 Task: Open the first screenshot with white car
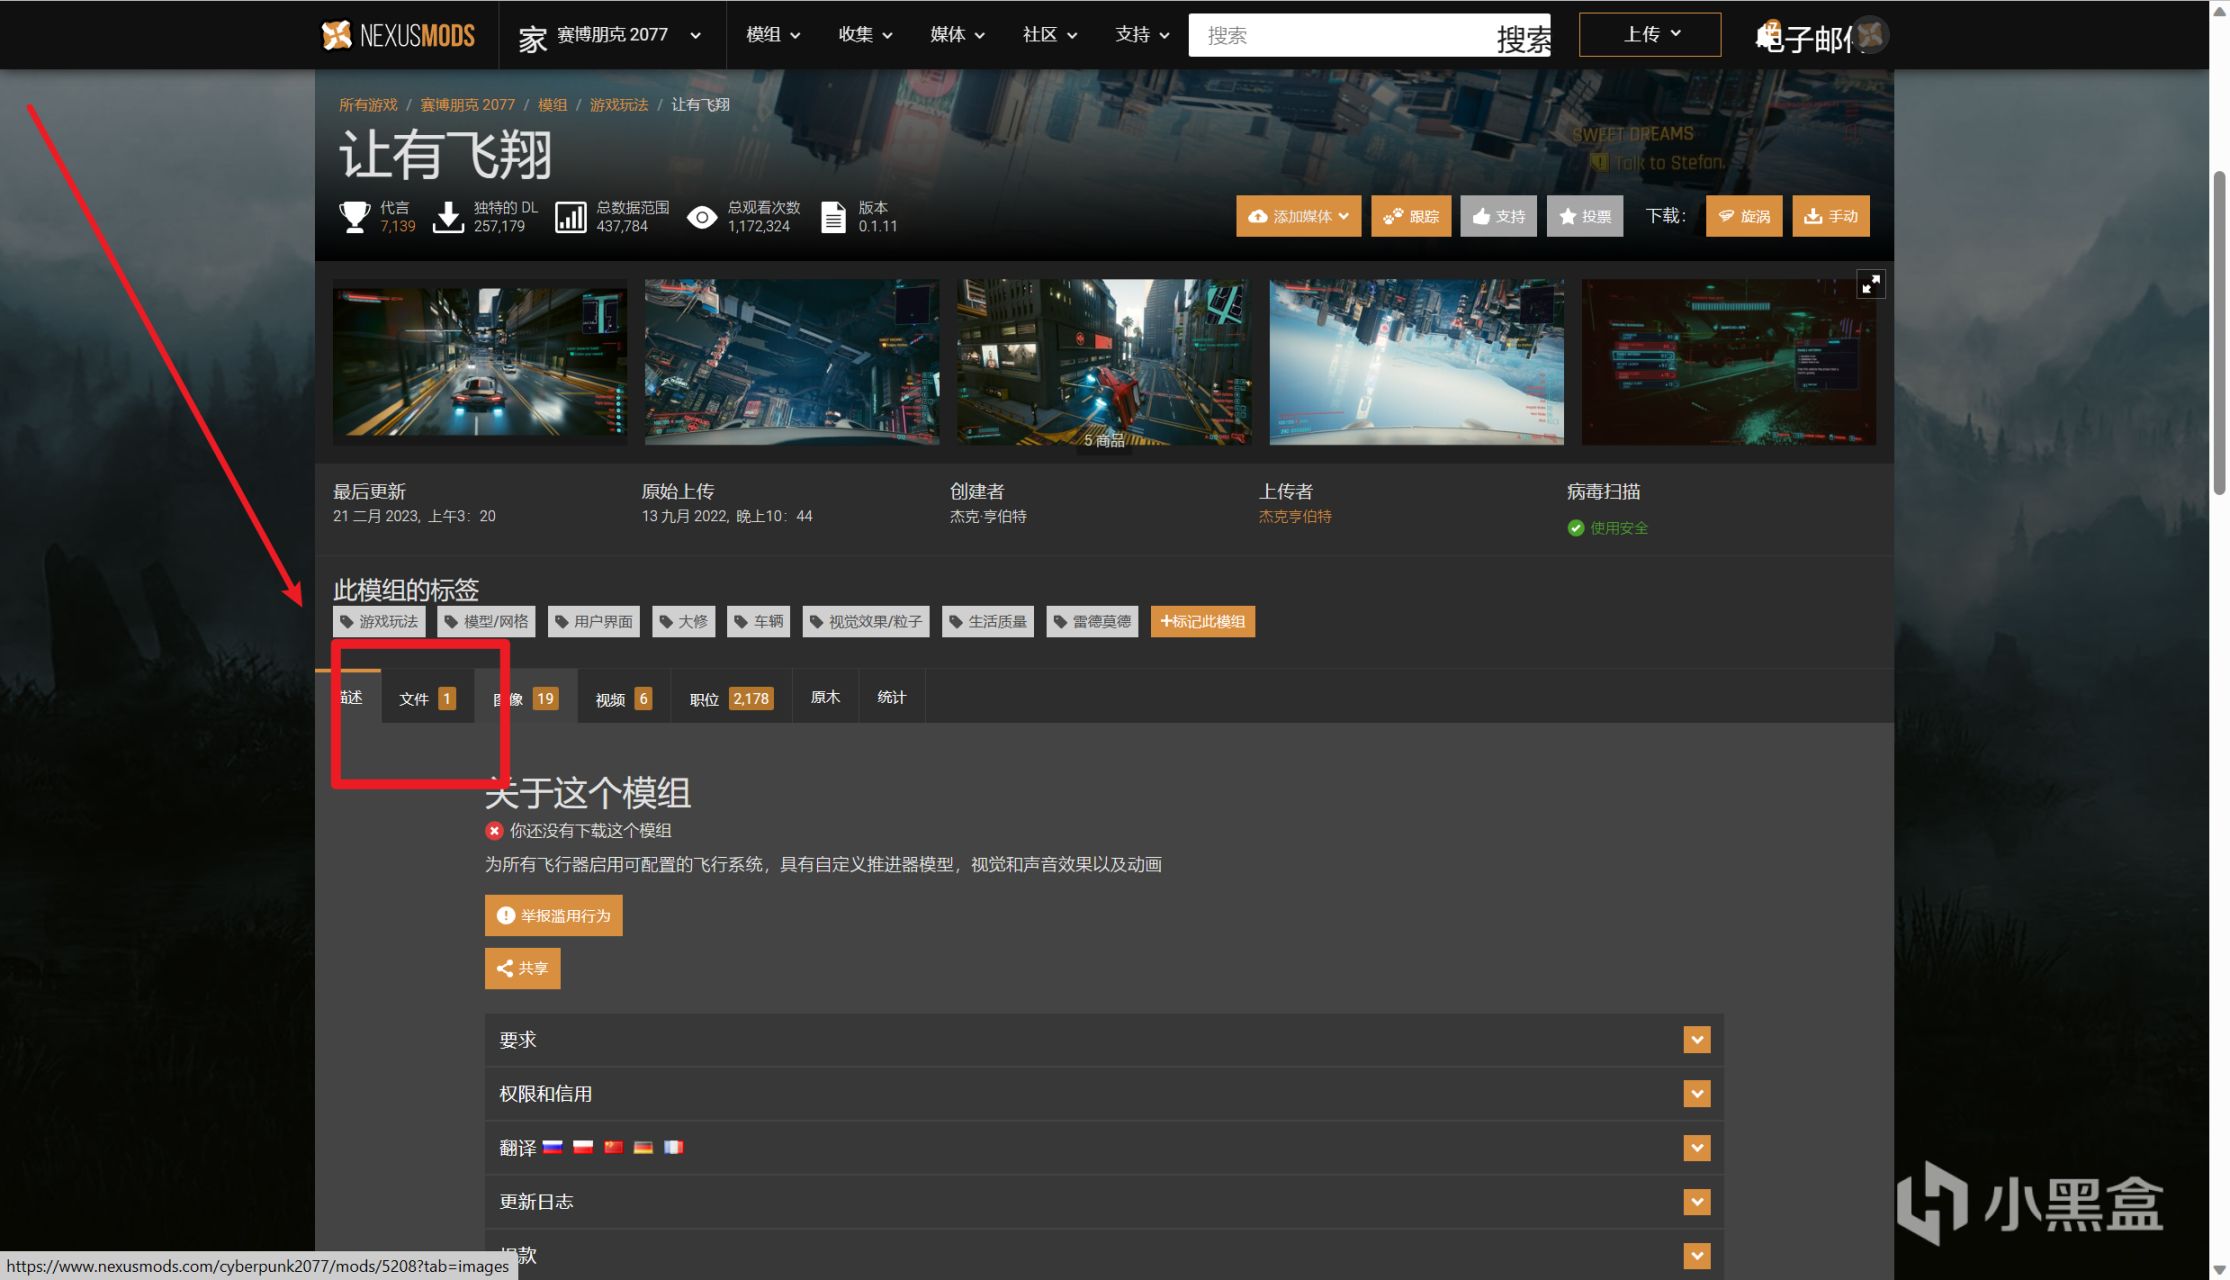(x=480, y=362)
